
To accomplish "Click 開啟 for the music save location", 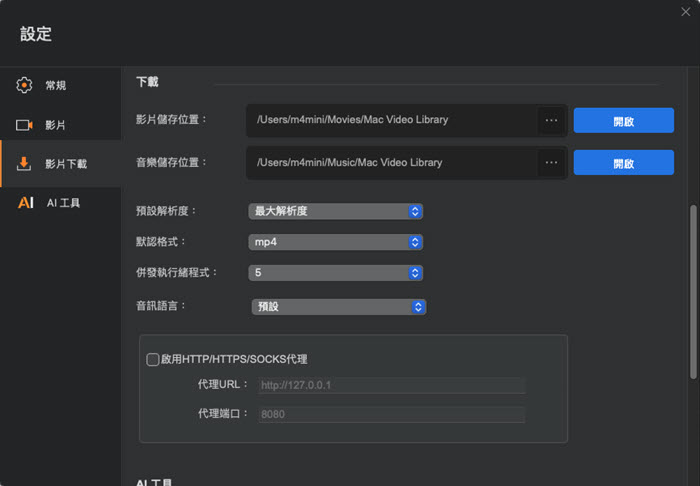I will click(x=624, y=162).
